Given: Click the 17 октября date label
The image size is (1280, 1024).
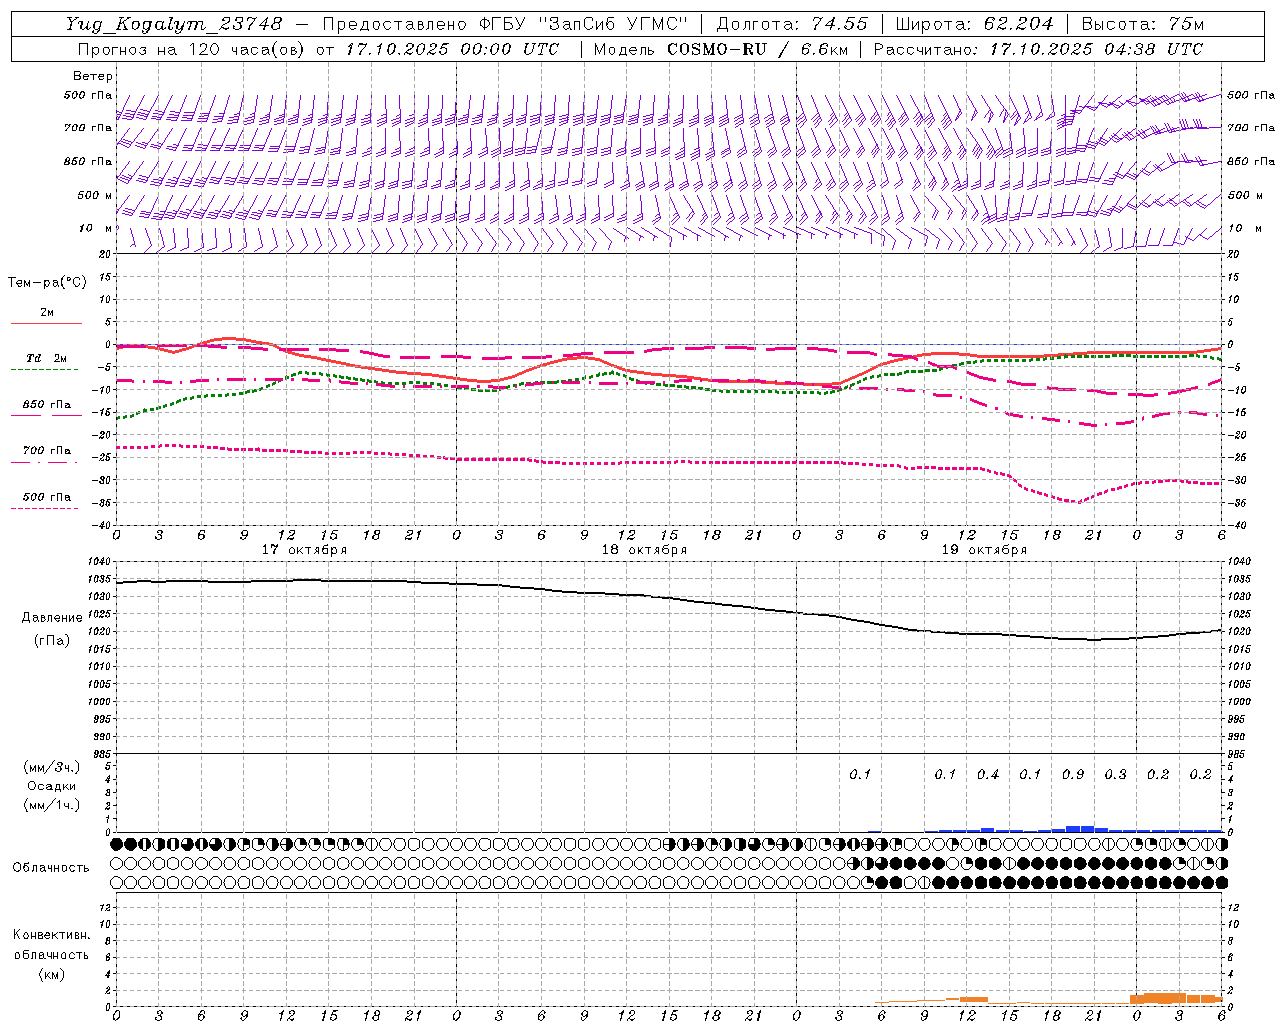Looking at the screenshot, I should pos(304,550).
